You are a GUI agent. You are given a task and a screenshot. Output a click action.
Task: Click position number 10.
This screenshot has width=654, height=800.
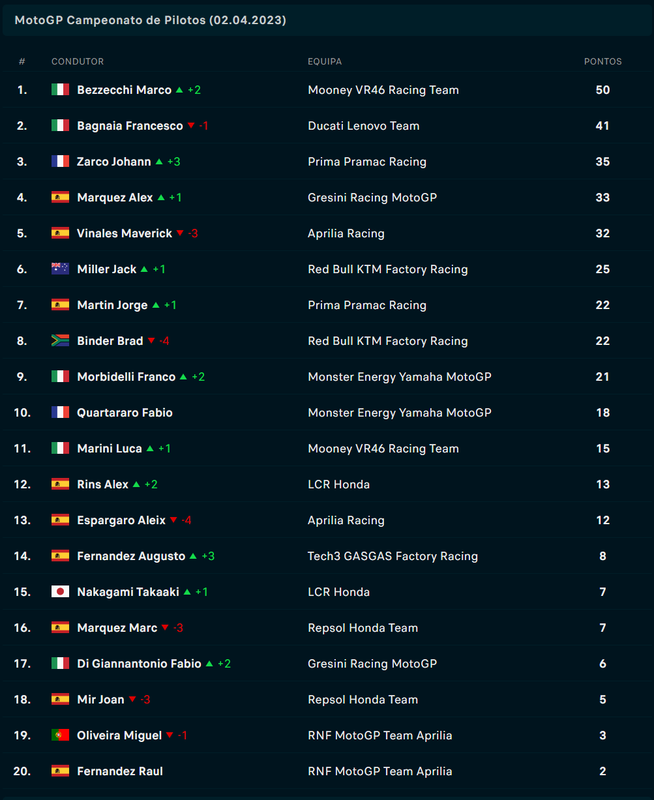pos(22,412)
